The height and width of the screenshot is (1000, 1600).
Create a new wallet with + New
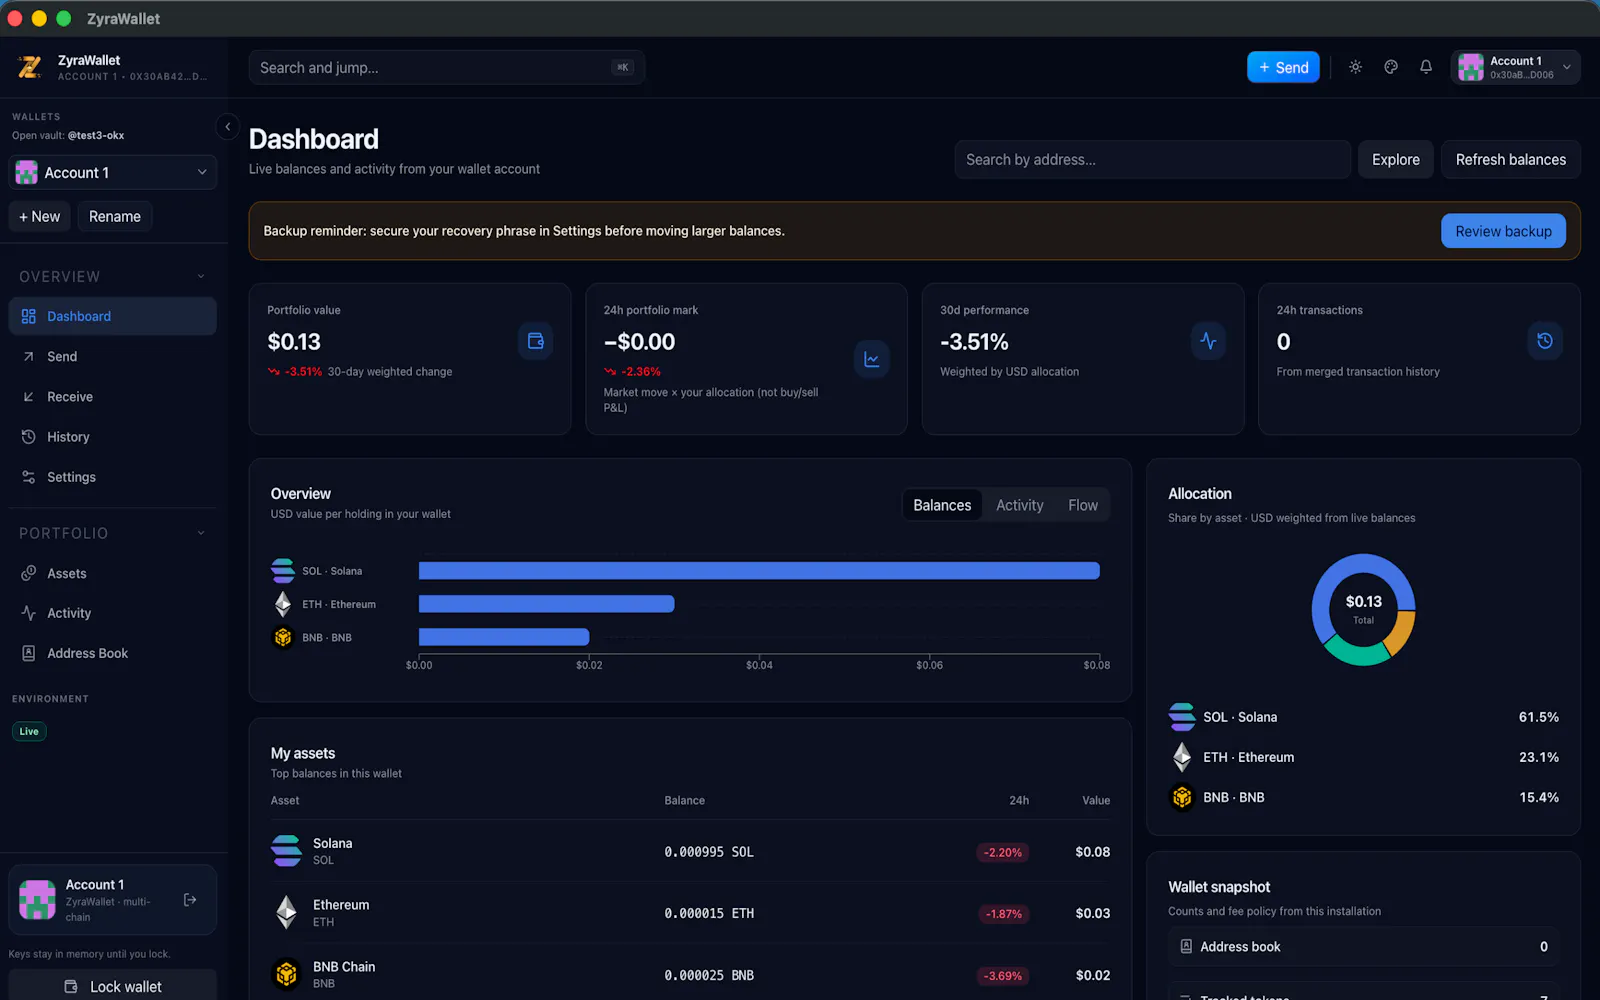(39, 216)
